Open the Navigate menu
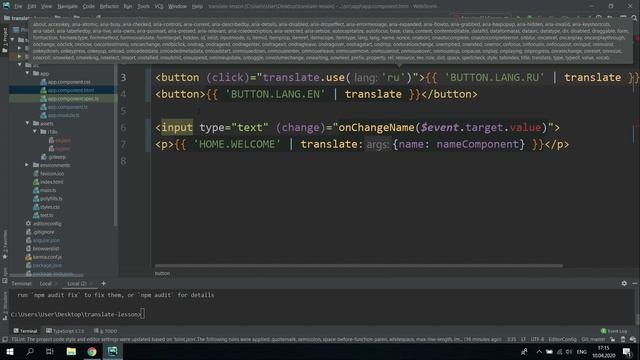Viewport: 640px width, 360px height. click(x=67, y=7)
